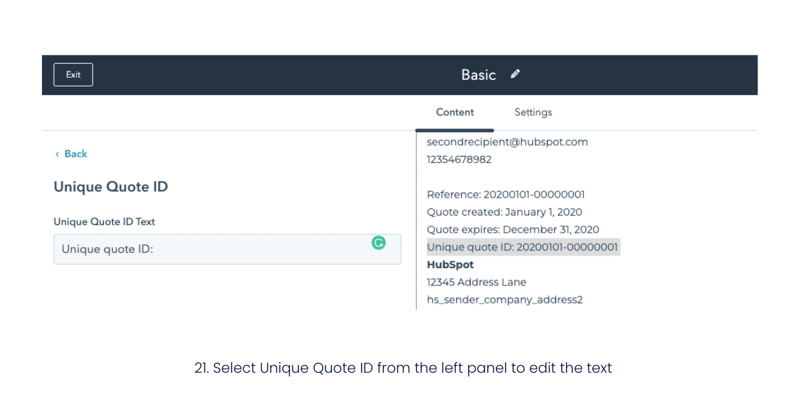Click the Basic template title
This screenshot has width=800, height=418.
click(x=479, y=75)
